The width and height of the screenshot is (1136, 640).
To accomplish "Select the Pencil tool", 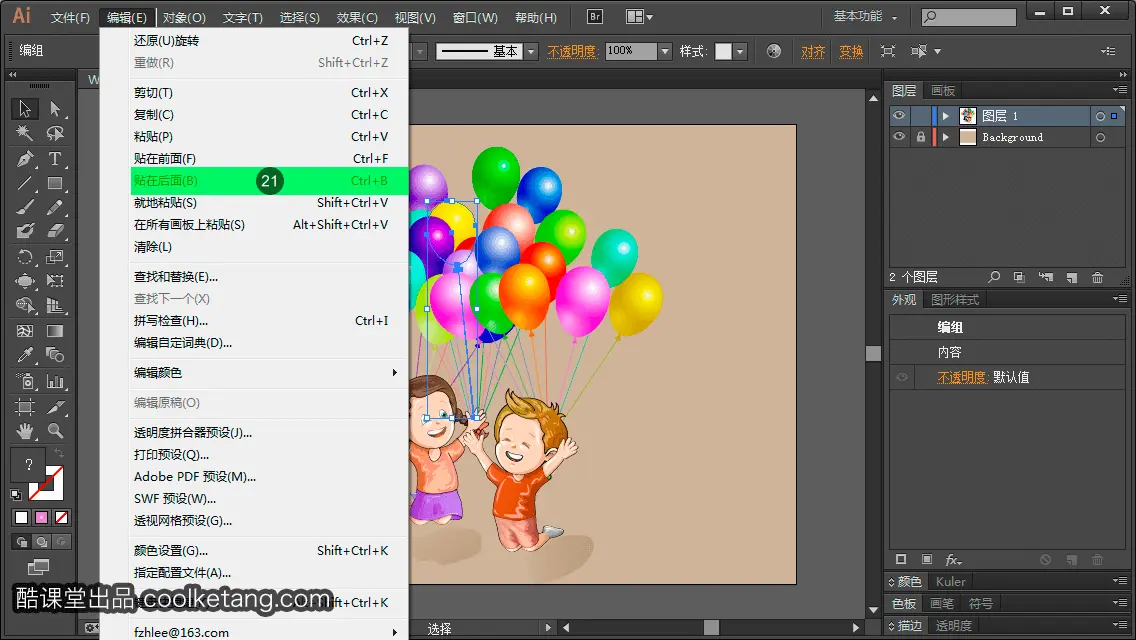I will point(55,207).
